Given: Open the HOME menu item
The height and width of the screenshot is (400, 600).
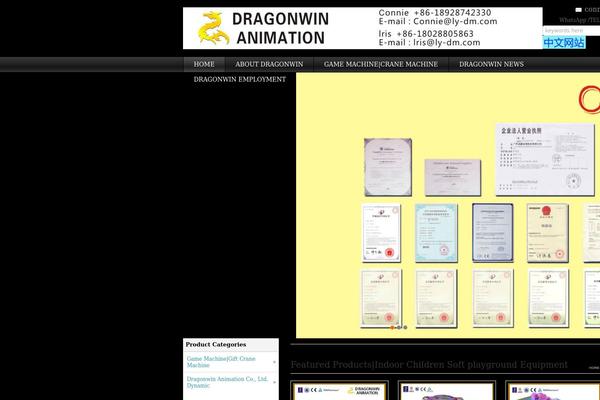Looking at the screenshot, I should (204, 64).
